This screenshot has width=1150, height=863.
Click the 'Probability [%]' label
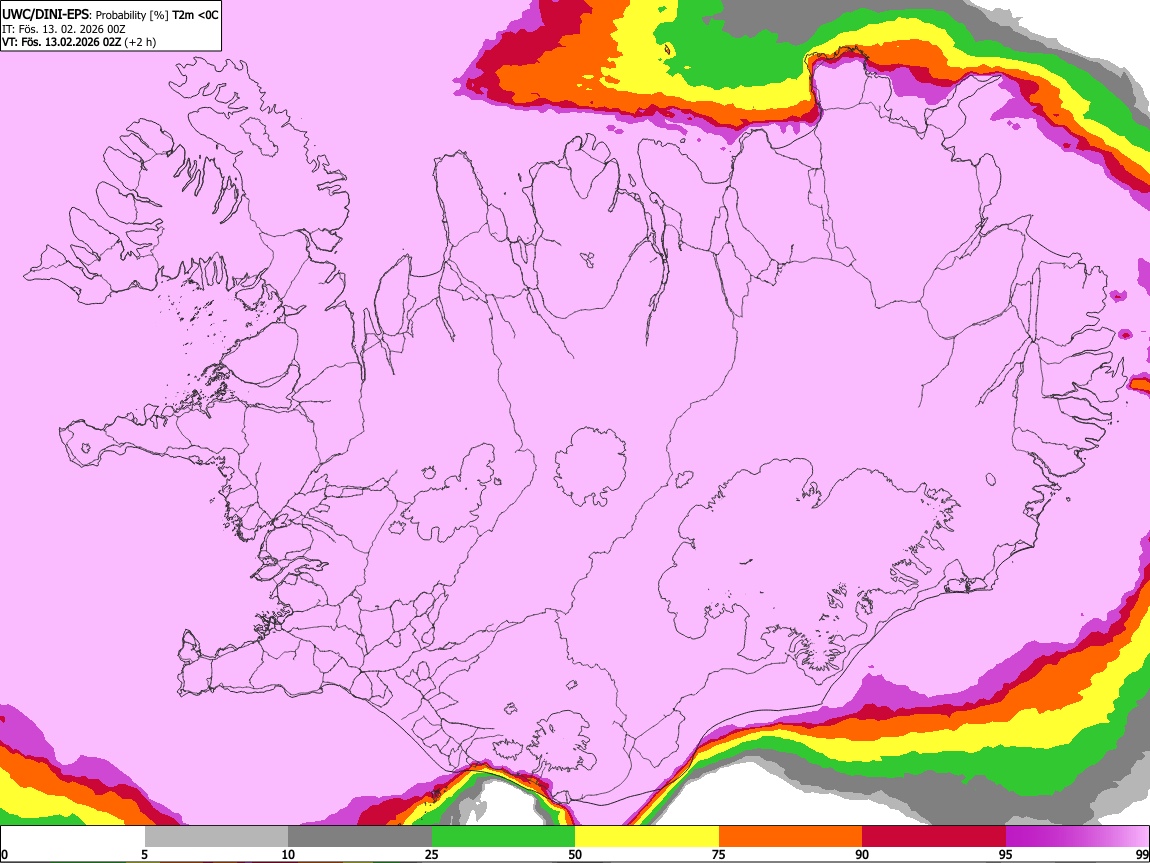point(132,15)
